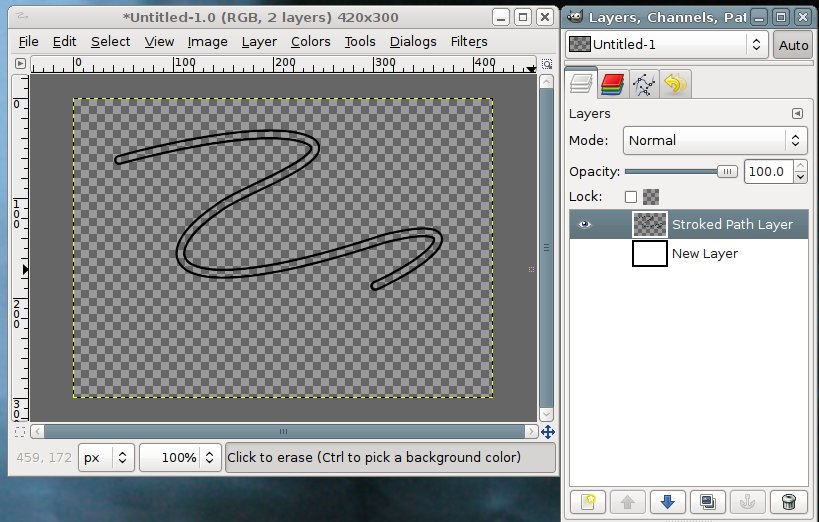Screen dimensions: 819x522
Task: Open the Undo History tab icon
Action: click(675, 84)
